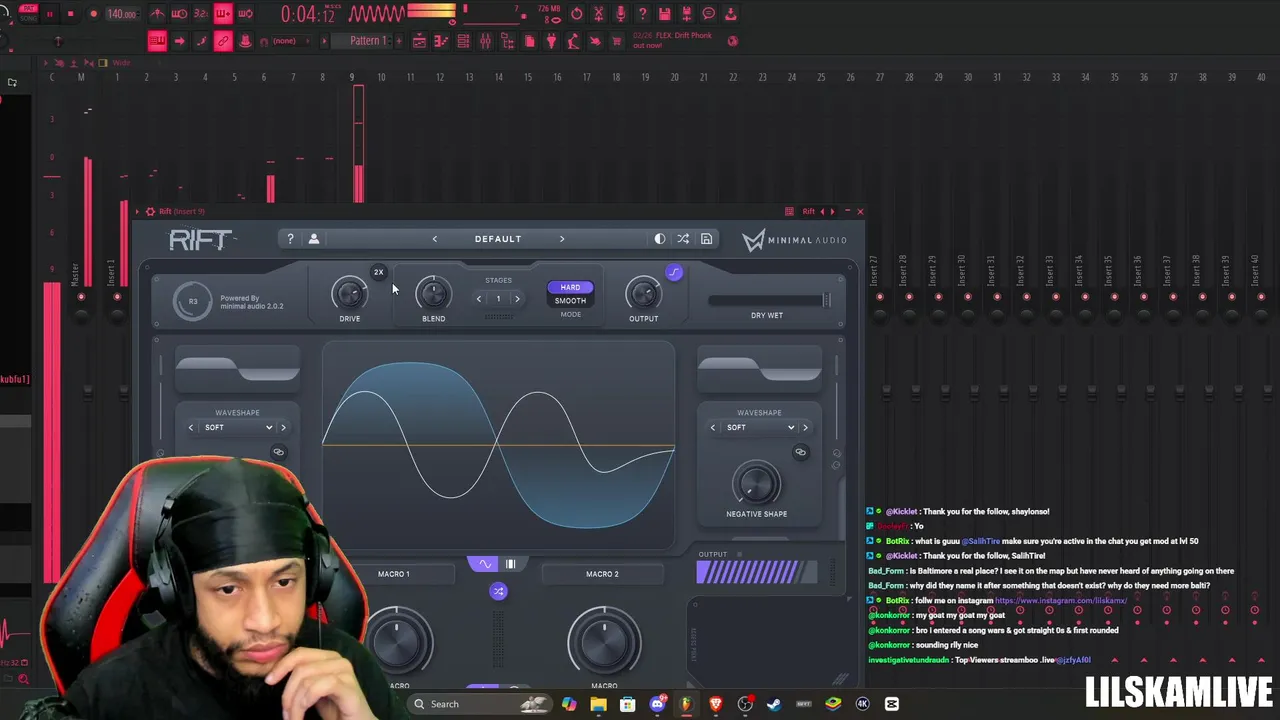Go to previous Rift preset arrow
Image resolution: width=1280 pixels, height=720 pixels.
434,239
